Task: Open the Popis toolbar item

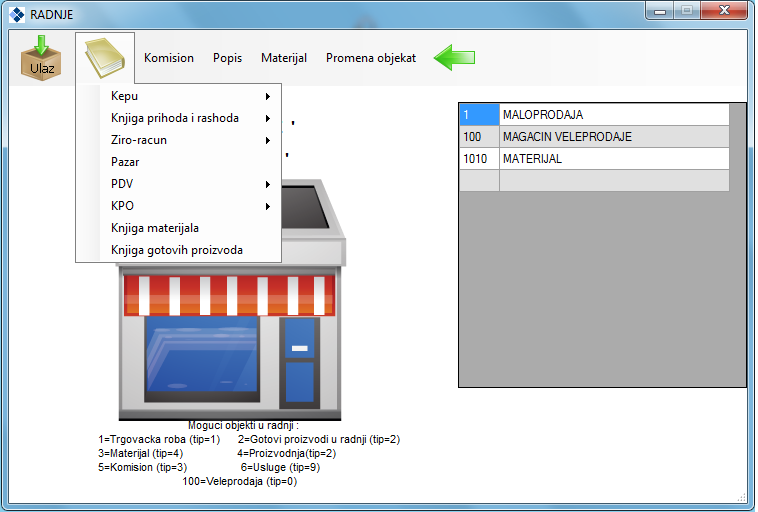Action: [227, 58]
